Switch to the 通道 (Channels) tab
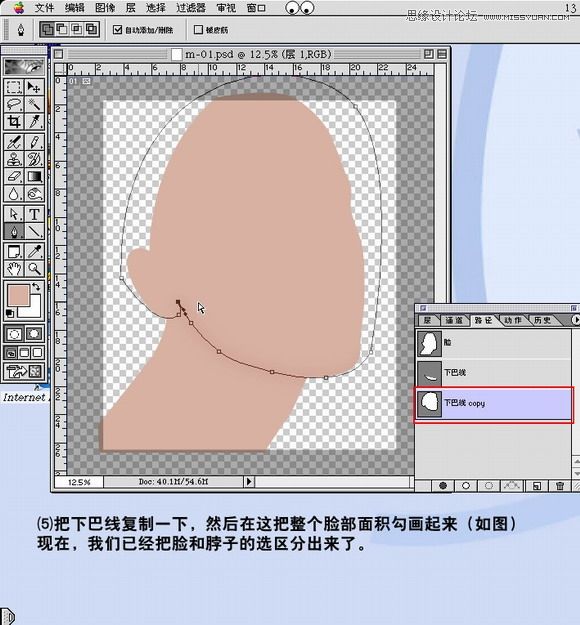Screen dimensions: 580x625 pos(454,320)
